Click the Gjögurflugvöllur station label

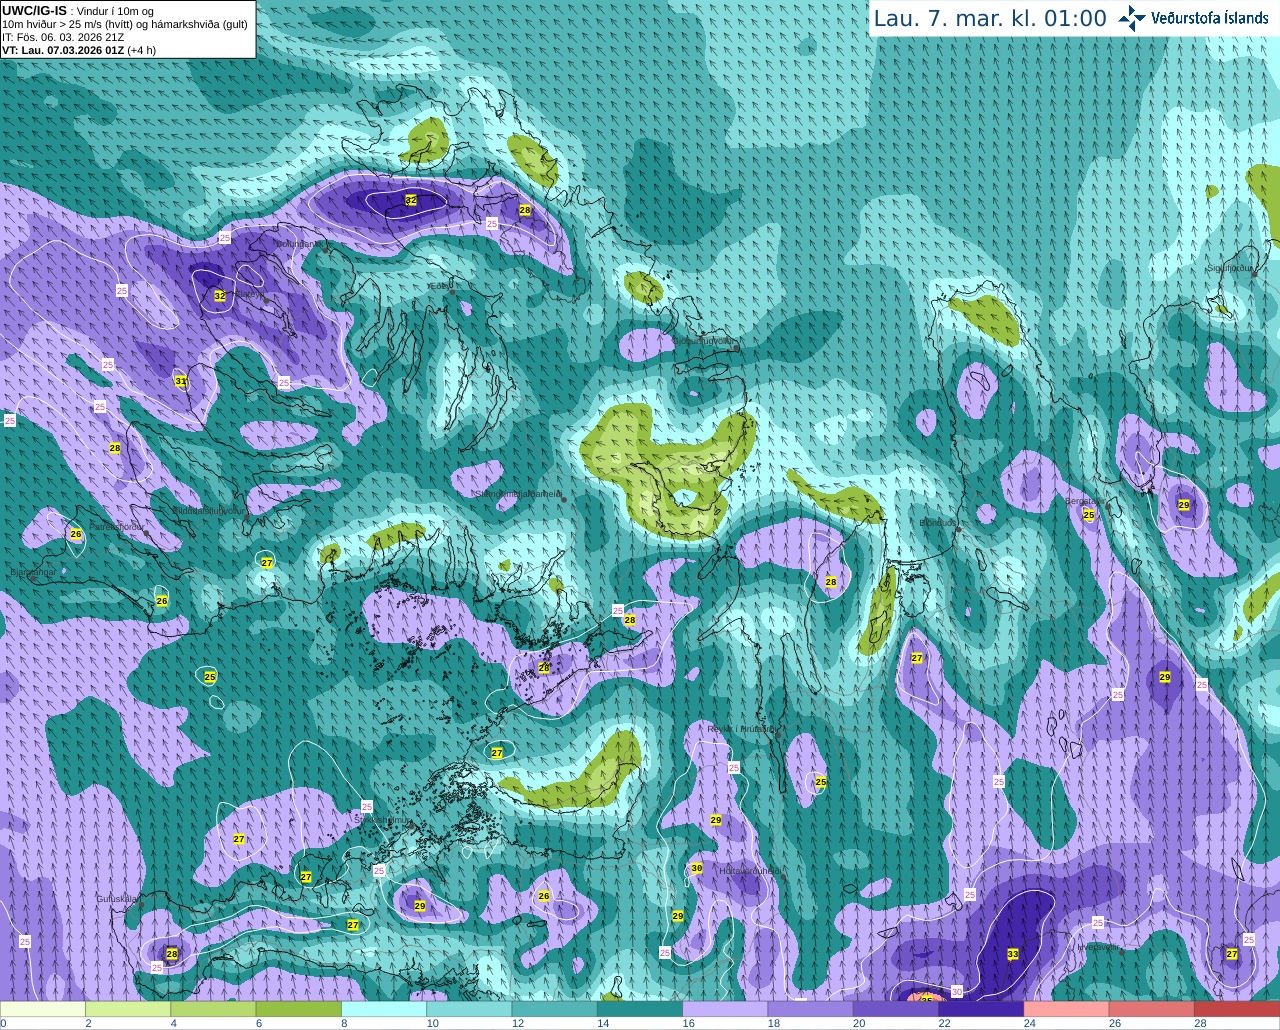pyautogui.click(x=703, y=340)
